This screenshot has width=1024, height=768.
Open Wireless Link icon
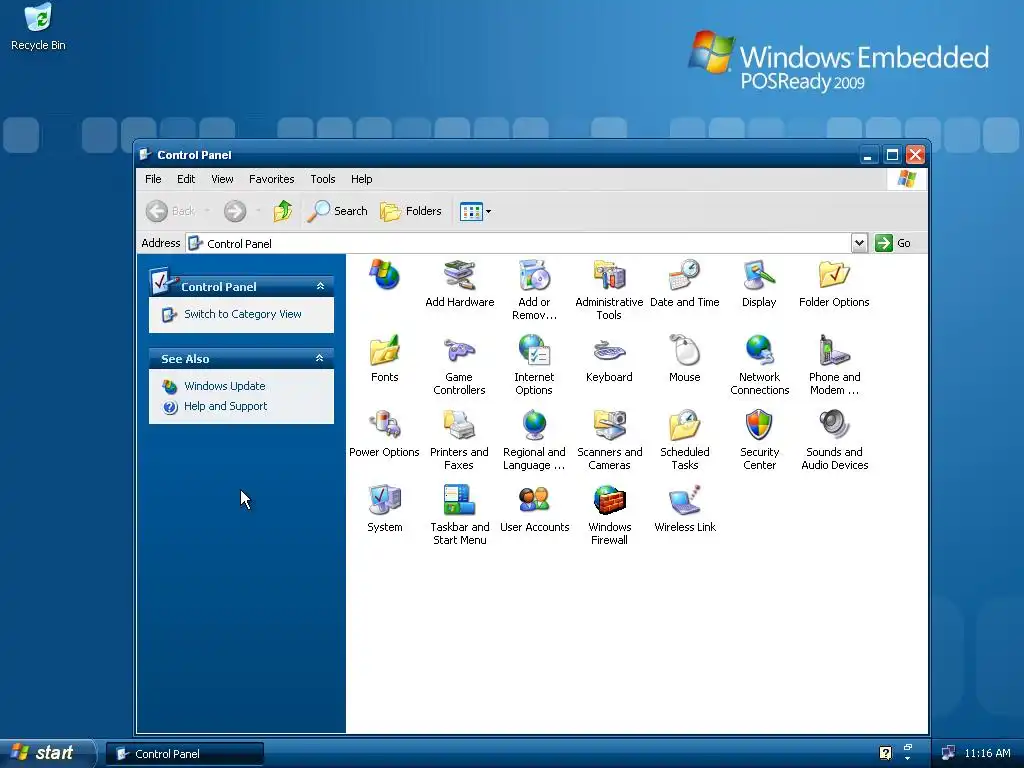(684, 501)
